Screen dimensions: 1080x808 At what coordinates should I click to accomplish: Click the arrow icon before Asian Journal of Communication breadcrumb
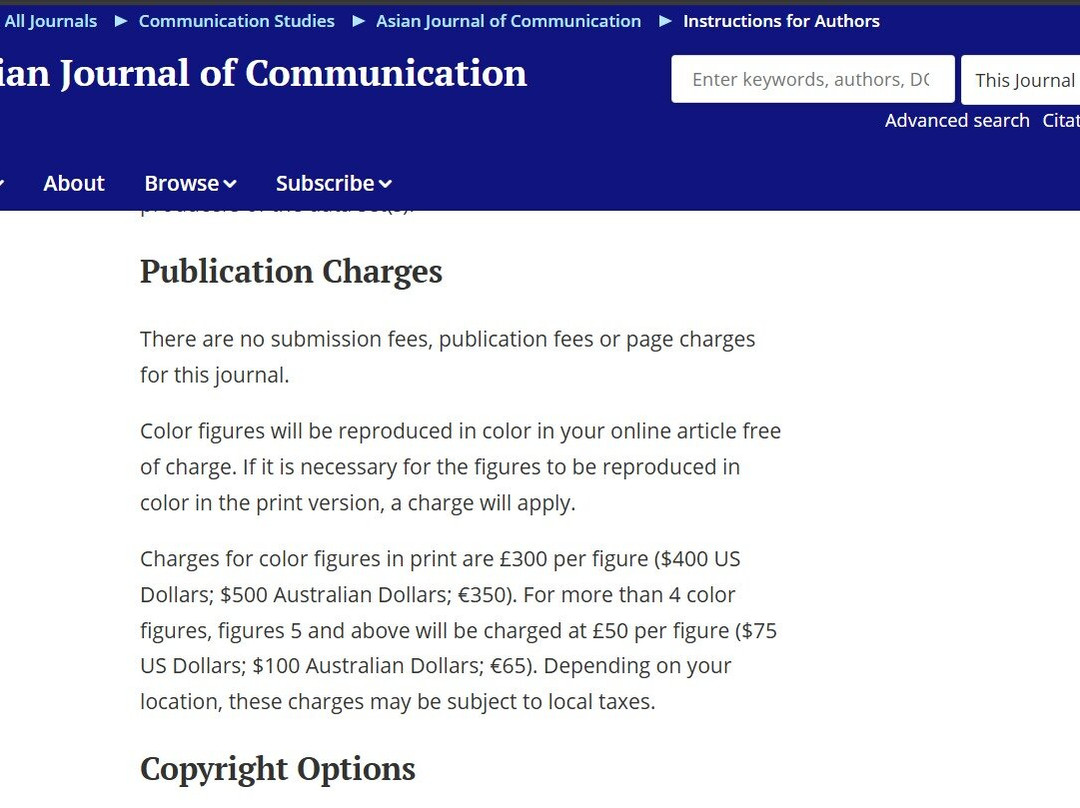click(358, 21)
